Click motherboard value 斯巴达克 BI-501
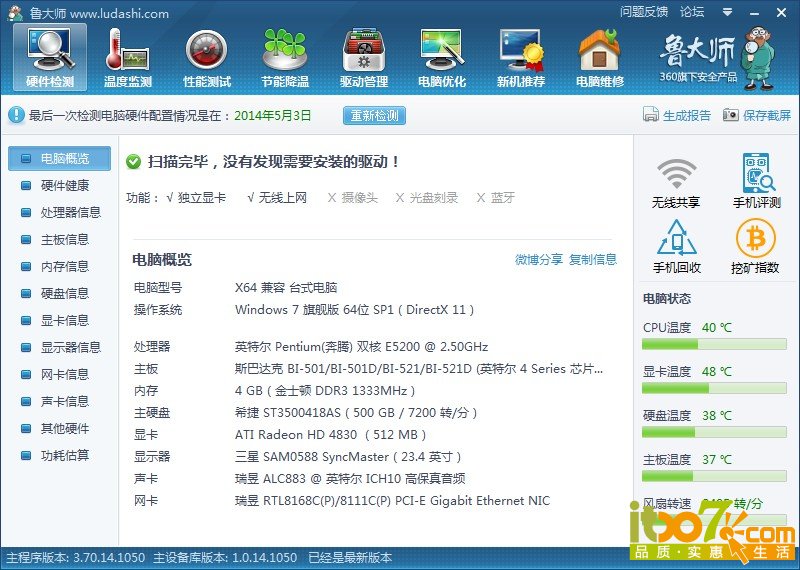The height and width of the screenshot is (570, 800). (x=419, y=369)
